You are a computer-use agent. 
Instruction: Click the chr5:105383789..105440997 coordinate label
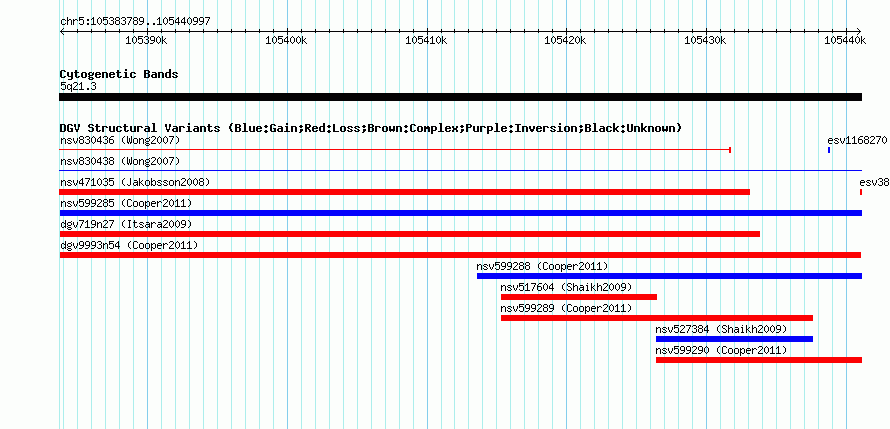135,22
